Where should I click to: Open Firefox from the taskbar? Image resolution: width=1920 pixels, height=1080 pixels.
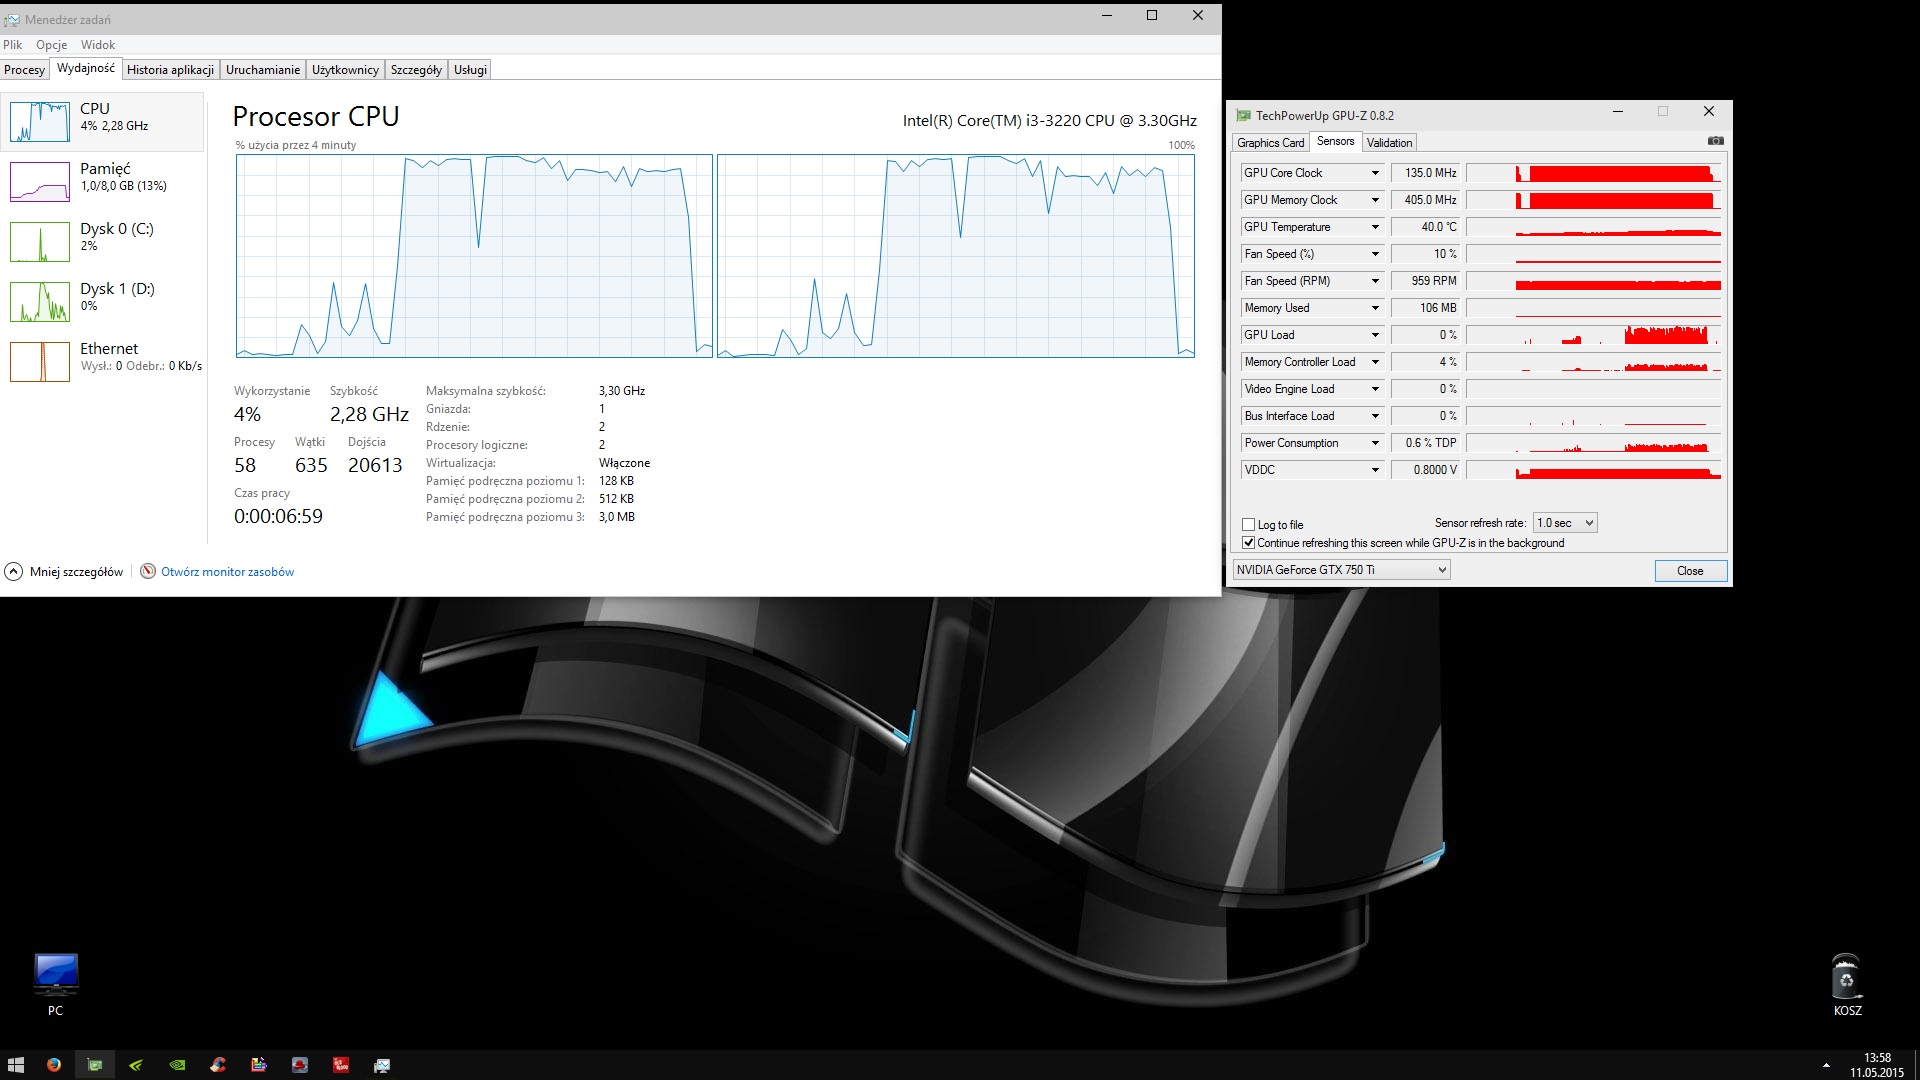(54, 1065)
